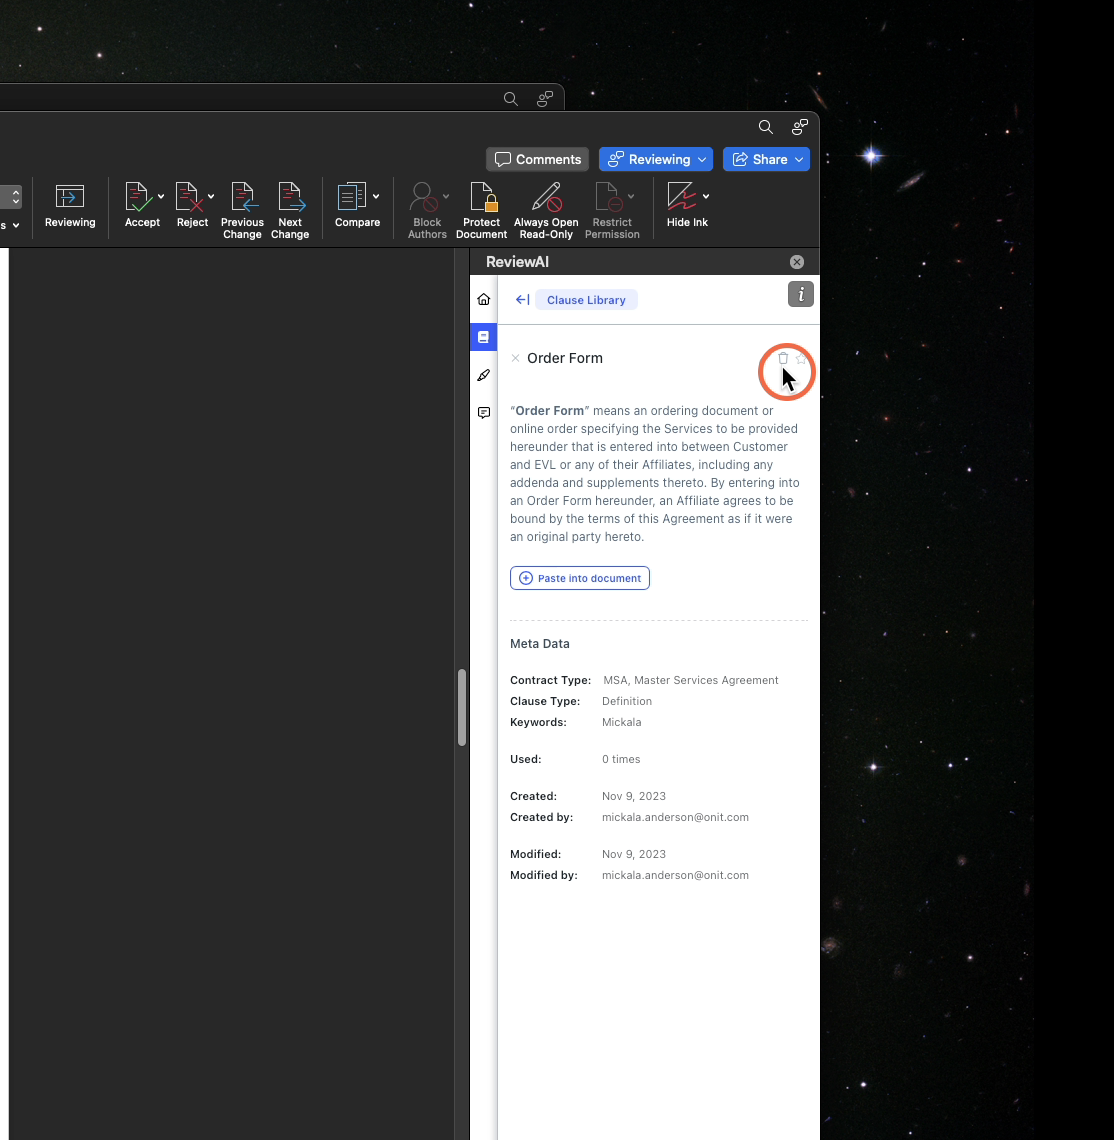Select the clause library sidebar icon
This screenshot has width=1114, height=1140.
pyautogui.click(x=484, y=337)
